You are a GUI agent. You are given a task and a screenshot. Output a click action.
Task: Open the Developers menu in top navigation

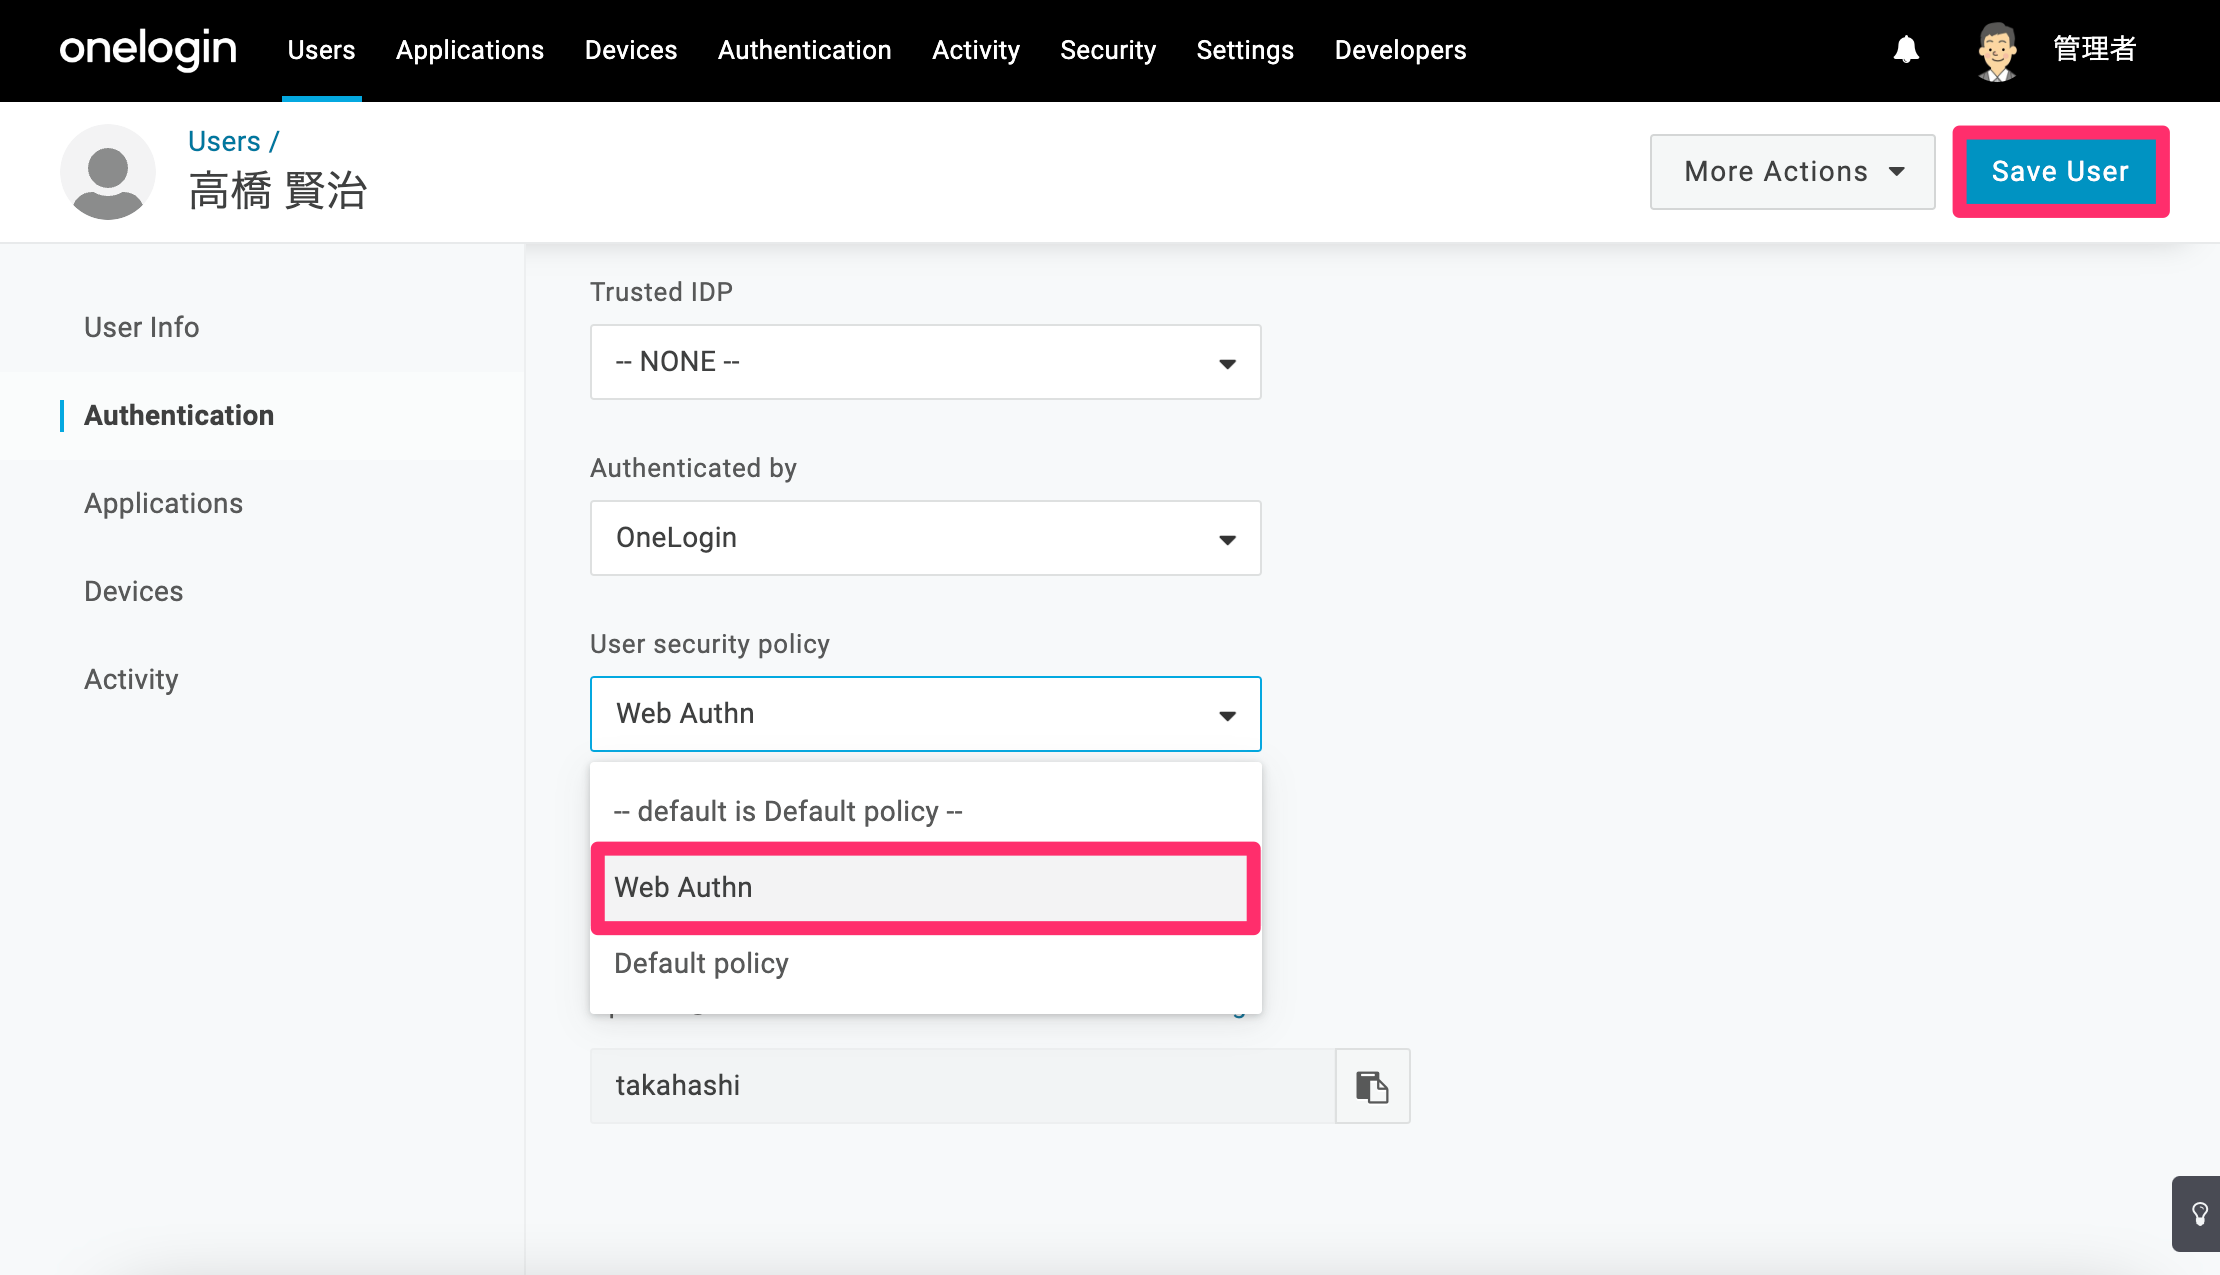click(x=1400, y=50)
